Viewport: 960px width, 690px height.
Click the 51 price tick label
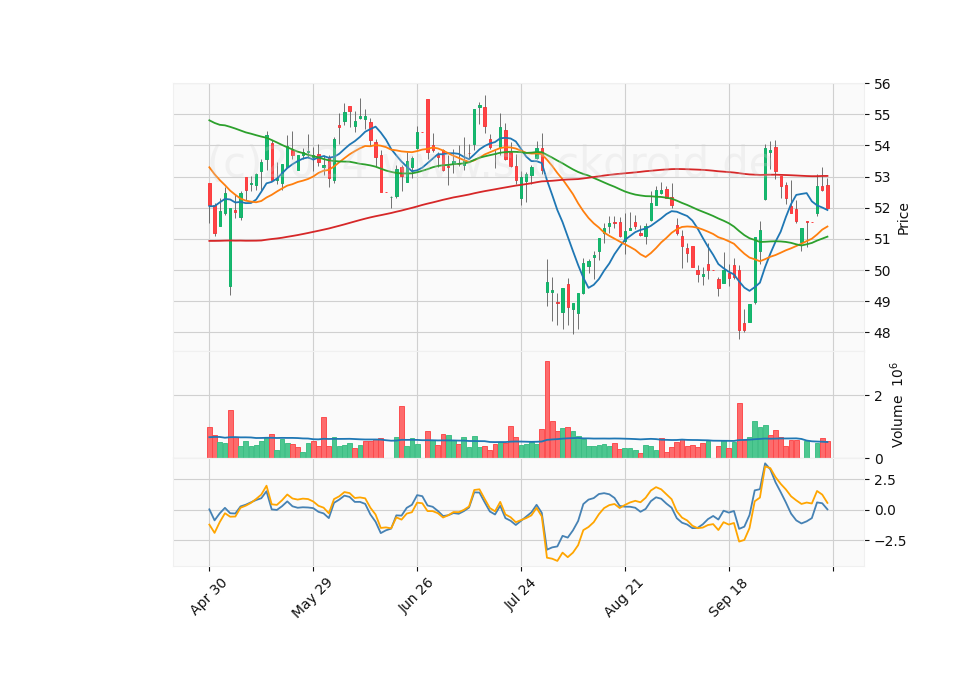[882, 240]
